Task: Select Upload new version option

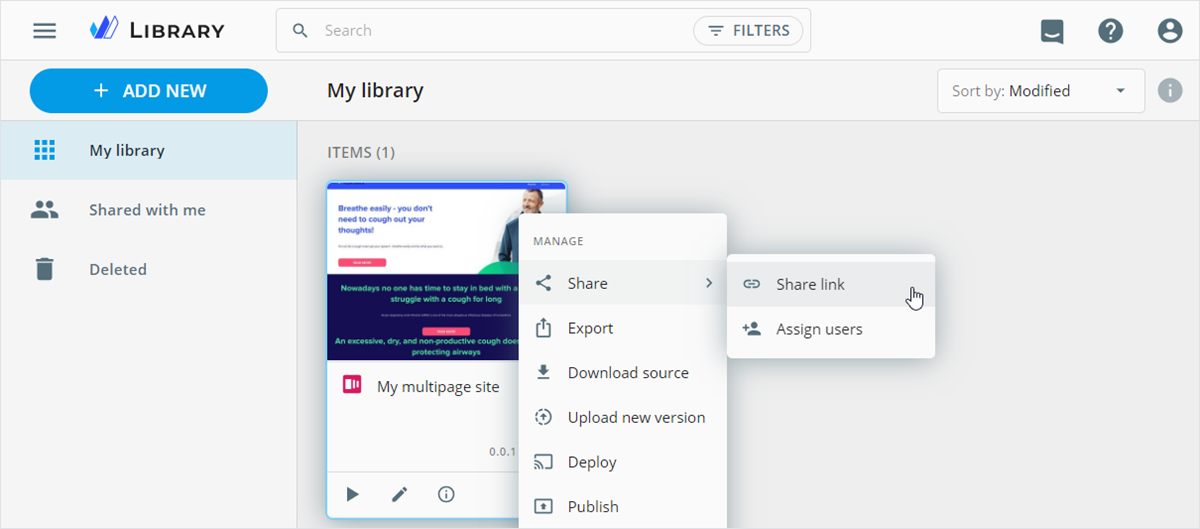Action: pyautogui.click(x=636, y=418)
